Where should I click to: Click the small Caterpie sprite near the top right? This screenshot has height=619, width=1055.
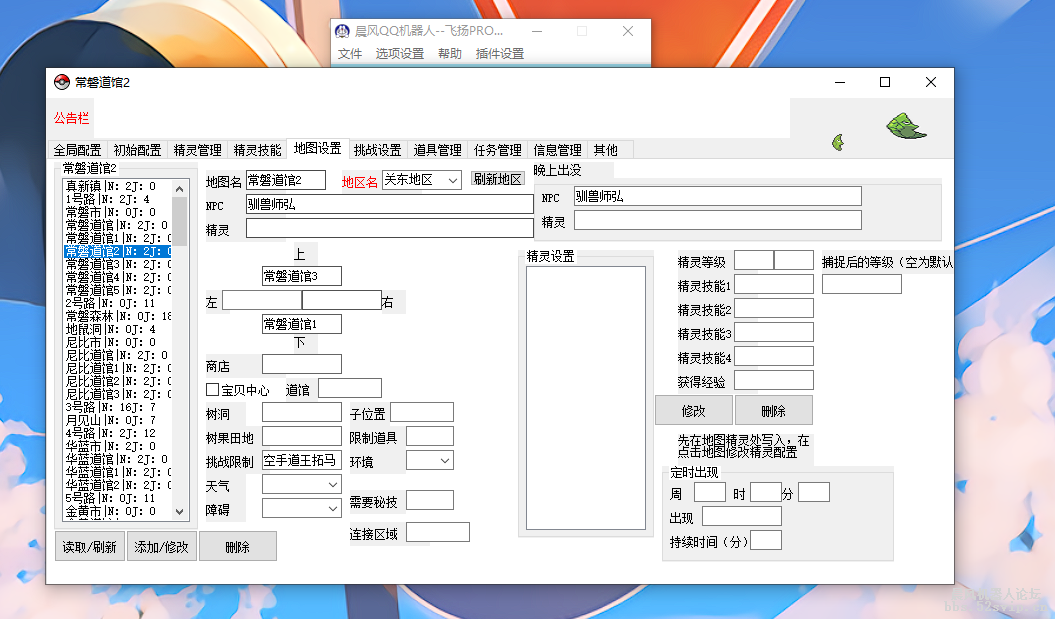coord(838,141)
